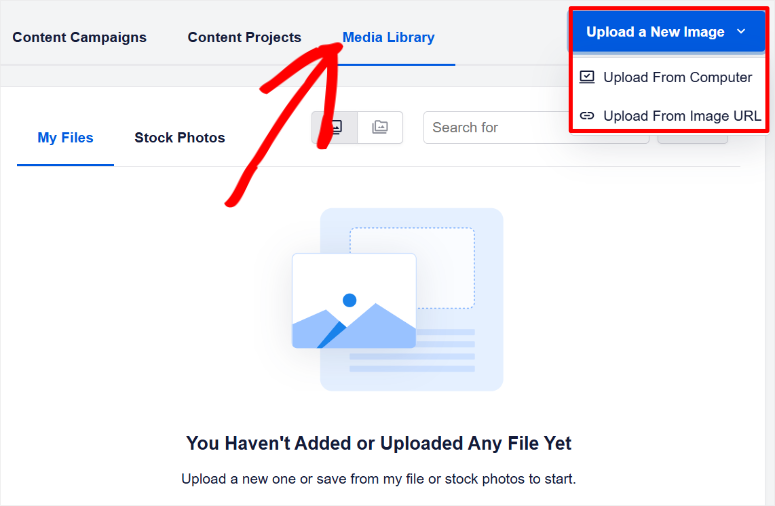Click the 'Upload a new one or save' hint text
The image size is (775, 506).
coord(379,479)
